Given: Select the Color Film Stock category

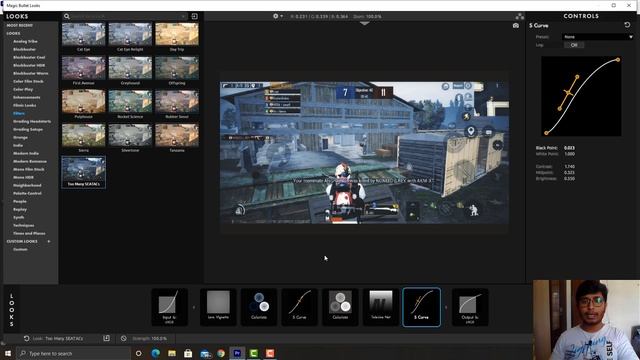Looking at the screenshot, I should (x=28, y=81).
